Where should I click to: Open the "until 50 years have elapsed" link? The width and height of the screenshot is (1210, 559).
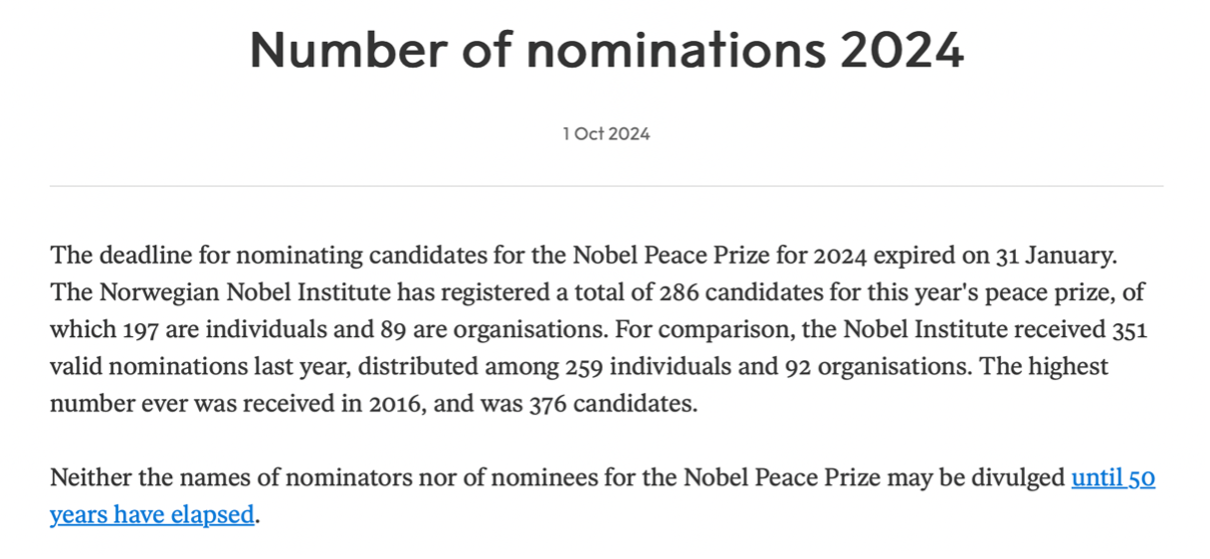(1112, 479)
